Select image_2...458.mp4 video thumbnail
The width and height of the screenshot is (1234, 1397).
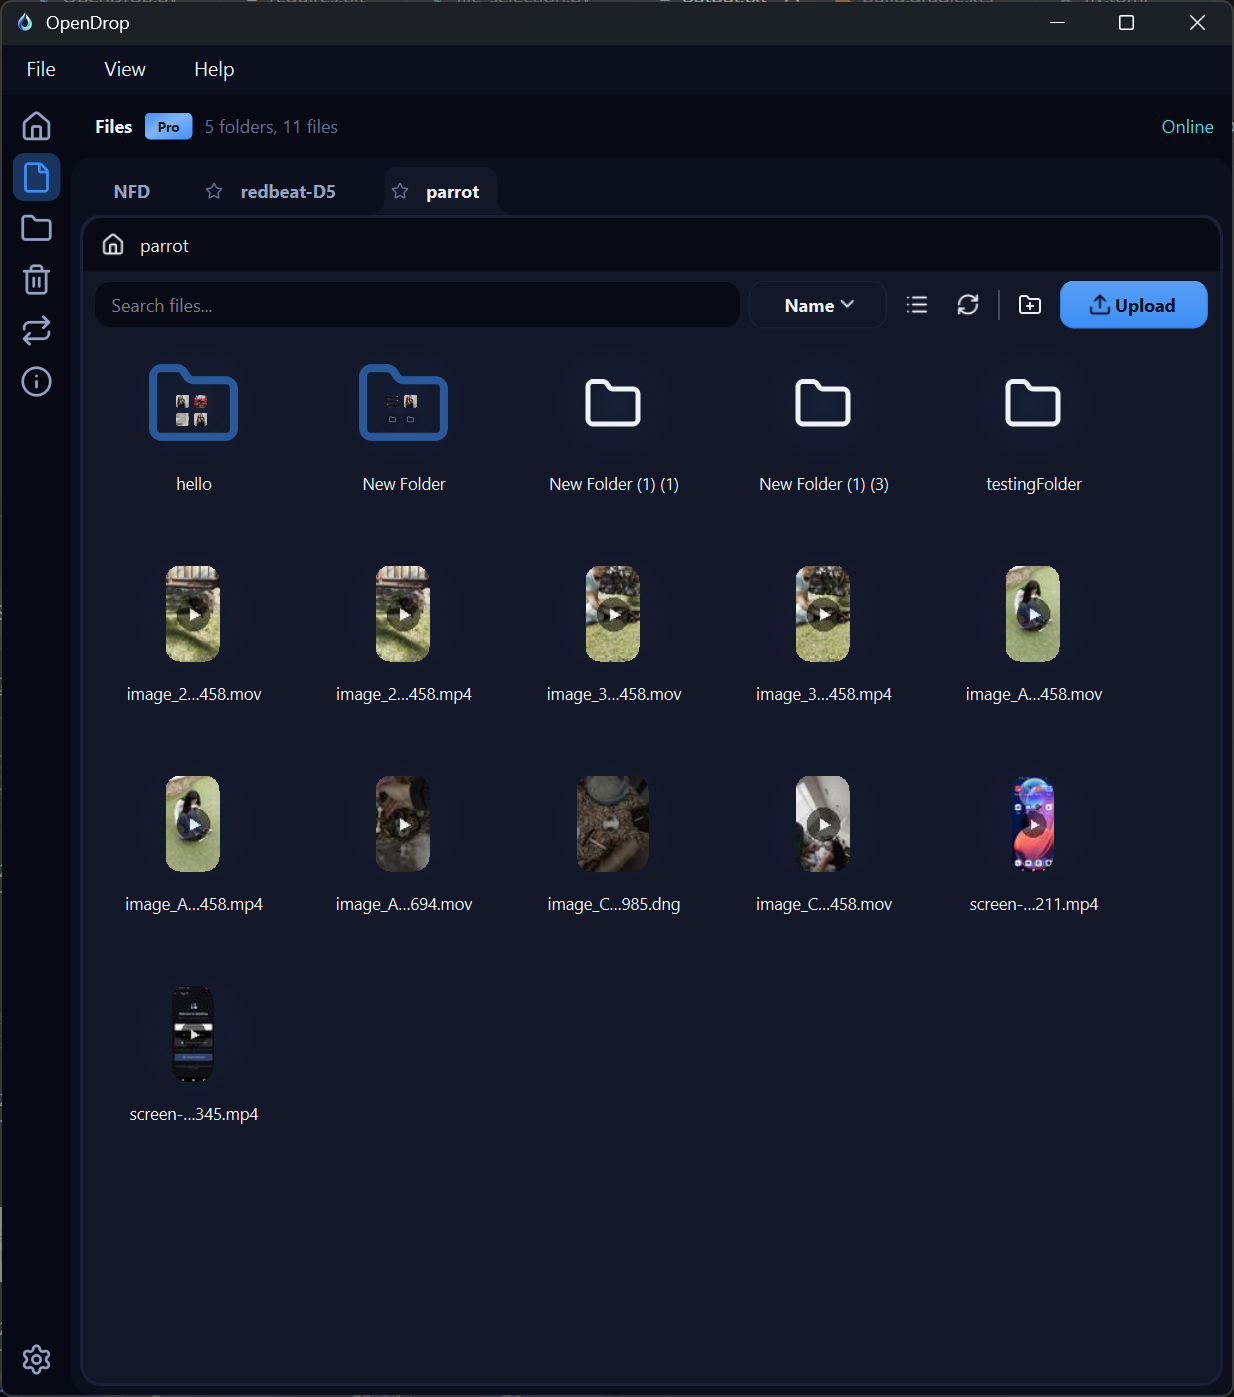tap(403, 614)
